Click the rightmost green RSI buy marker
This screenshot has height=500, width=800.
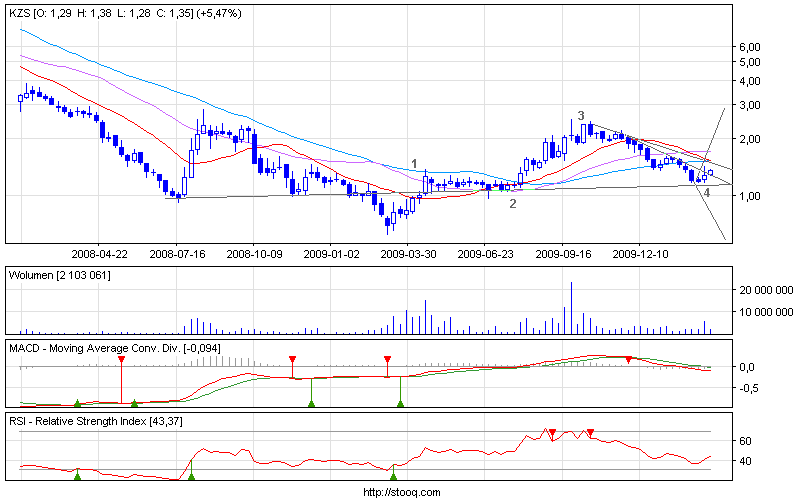click(x=393, y=476)
